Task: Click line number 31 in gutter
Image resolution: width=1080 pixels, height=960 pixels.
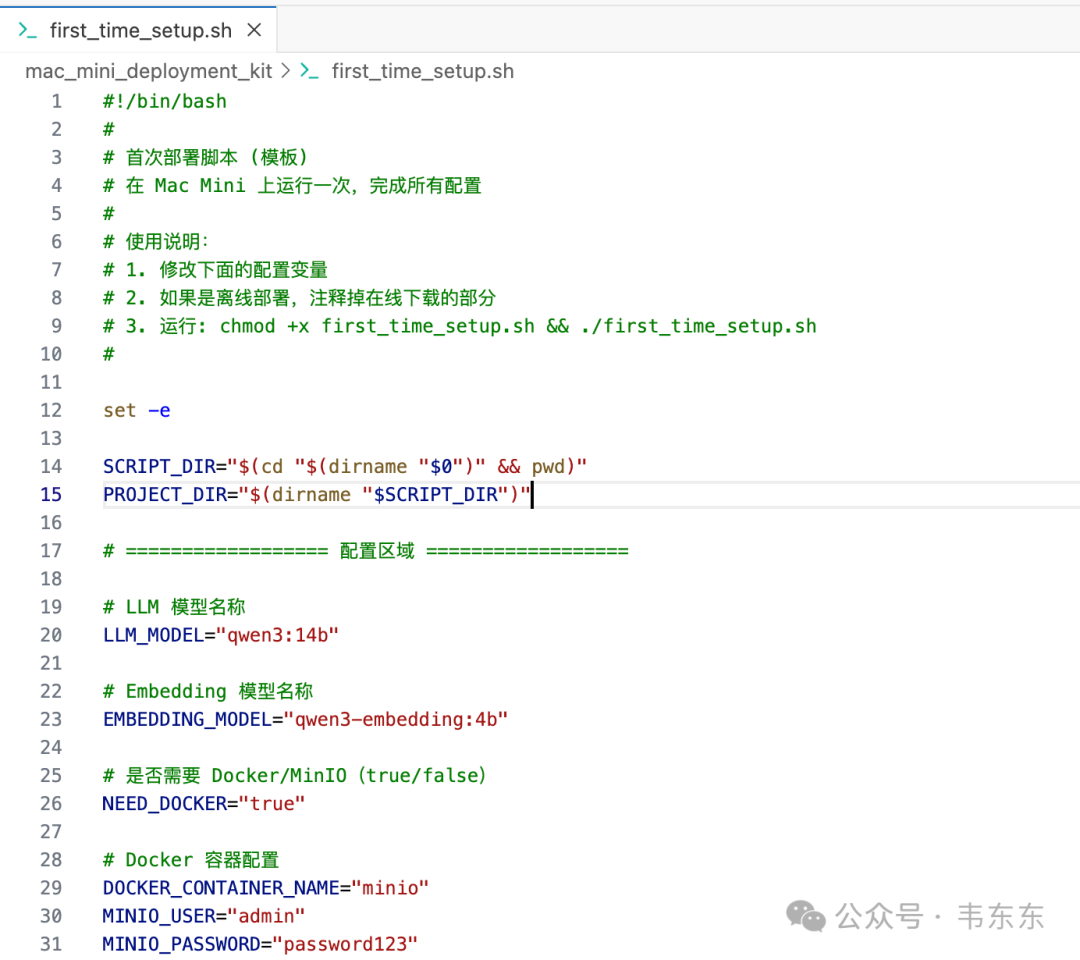Action: [x=51, y=944]
